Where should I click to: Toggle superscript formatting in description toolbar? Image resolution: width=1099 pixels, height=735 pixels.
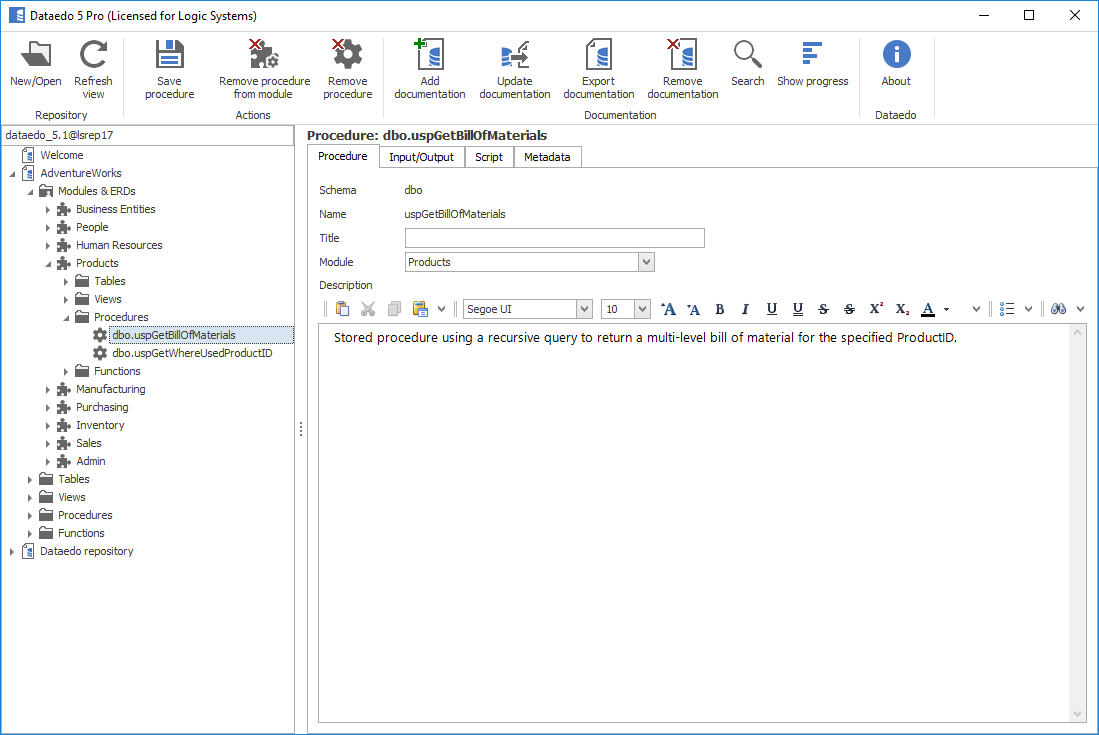click(x=876, y=309)
